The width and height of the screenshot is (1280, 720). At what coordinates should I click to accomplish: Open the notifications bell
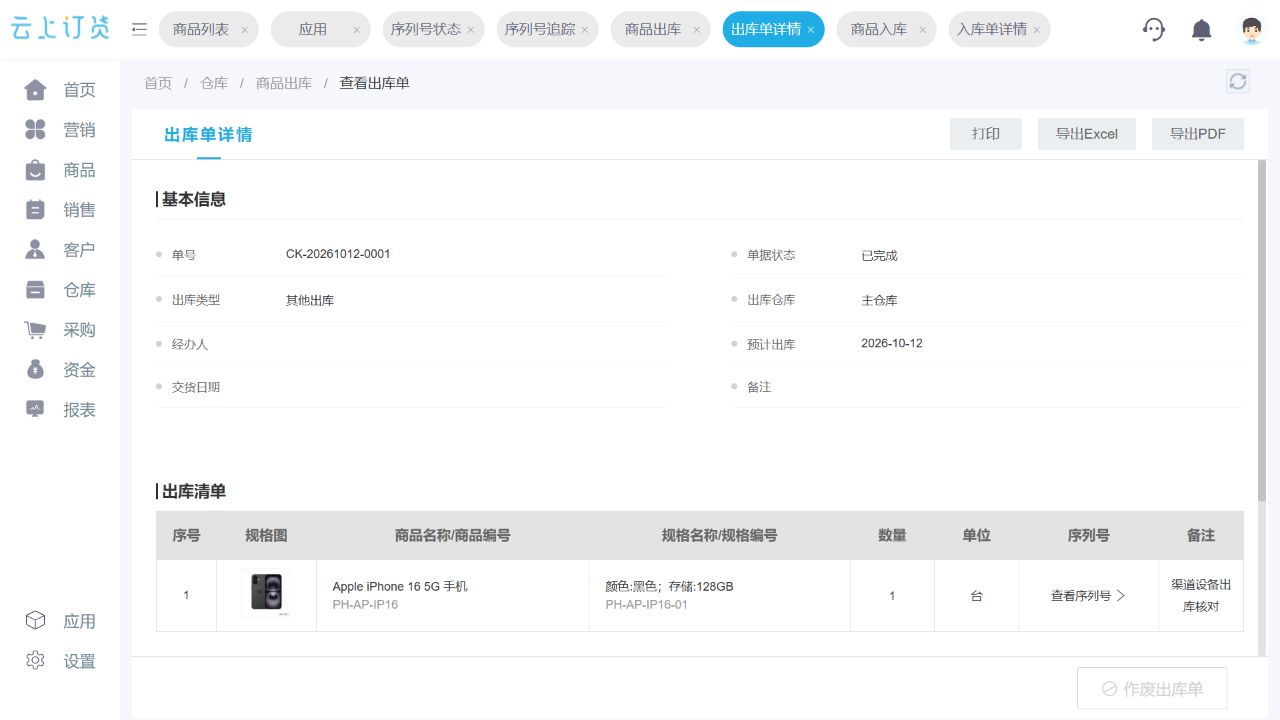pyautogui.click(x=1202, y=30)
